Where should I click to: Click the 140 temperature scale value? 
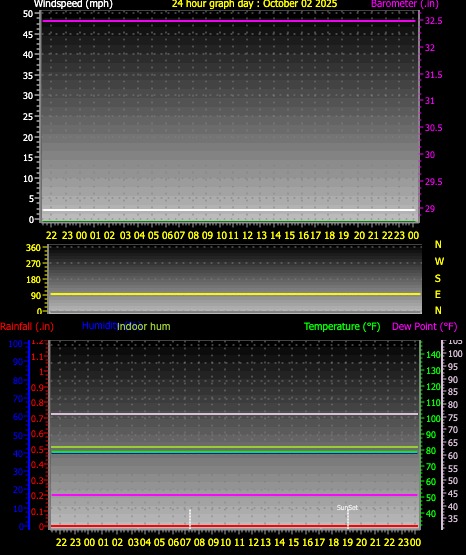pyautogui.click(x=433, y=354)
